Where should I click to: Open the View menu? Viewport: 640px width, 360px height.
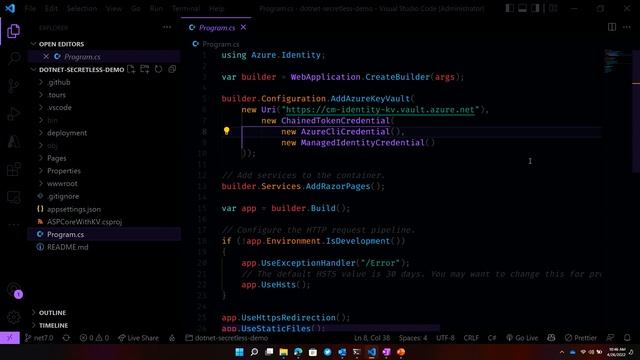[x=113, y=8]
